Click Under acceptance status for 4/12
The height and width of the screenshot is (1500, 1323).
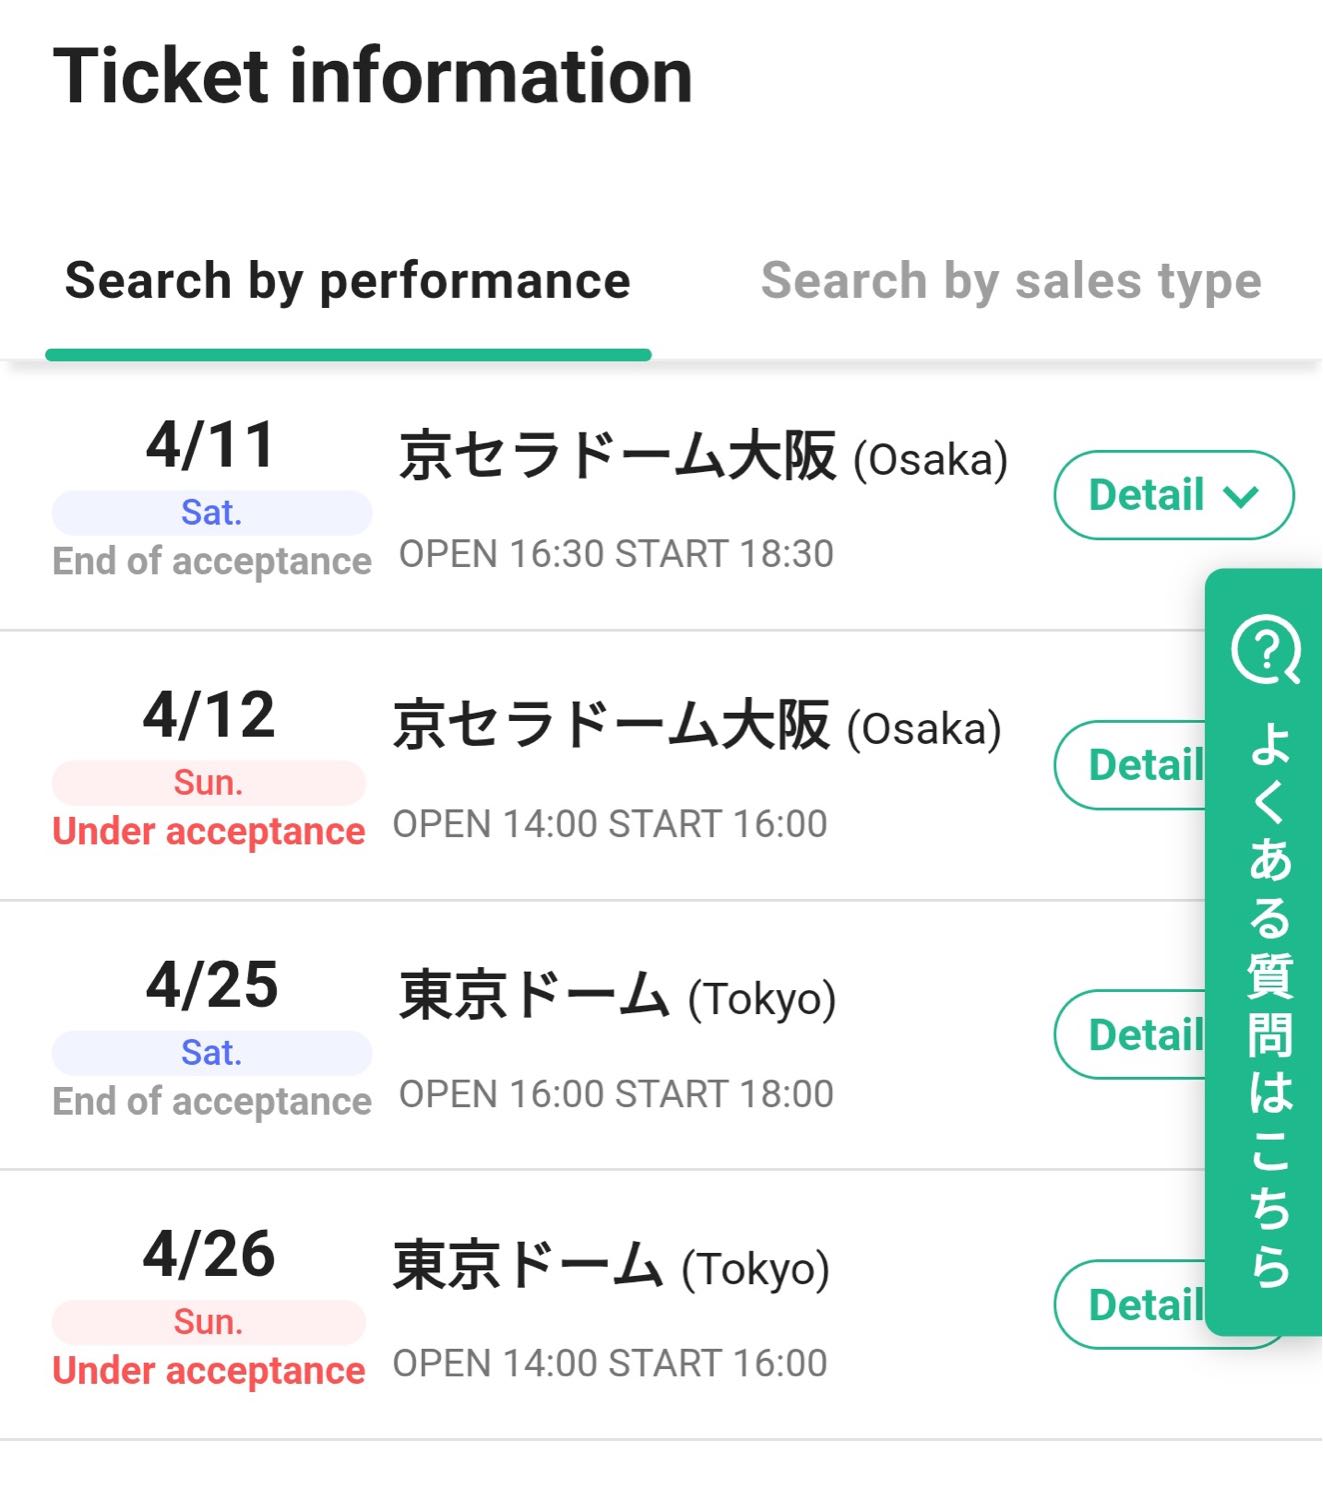[208, 832]
